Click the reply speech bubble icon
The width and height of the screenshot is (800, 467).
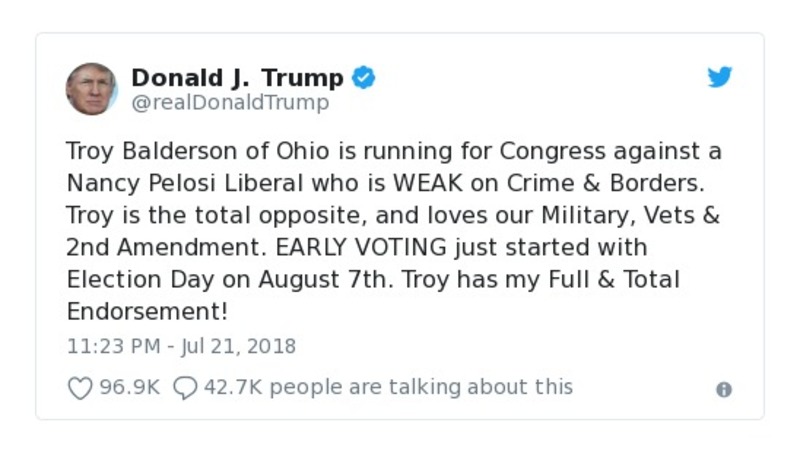[184, 388]
